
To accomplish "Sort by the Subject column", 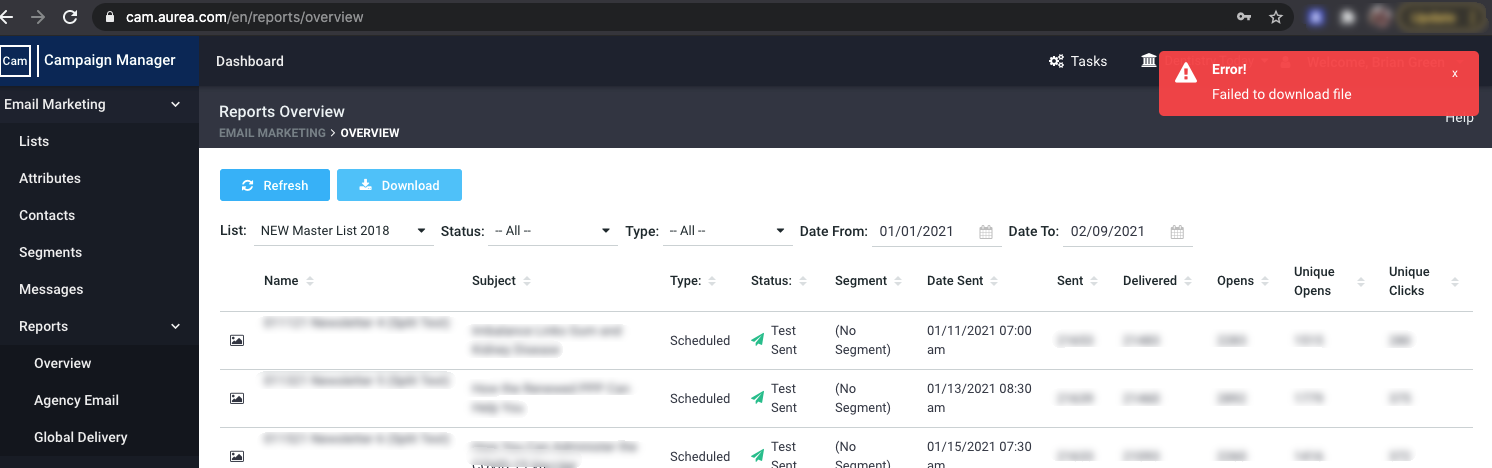I will (501, 281).
